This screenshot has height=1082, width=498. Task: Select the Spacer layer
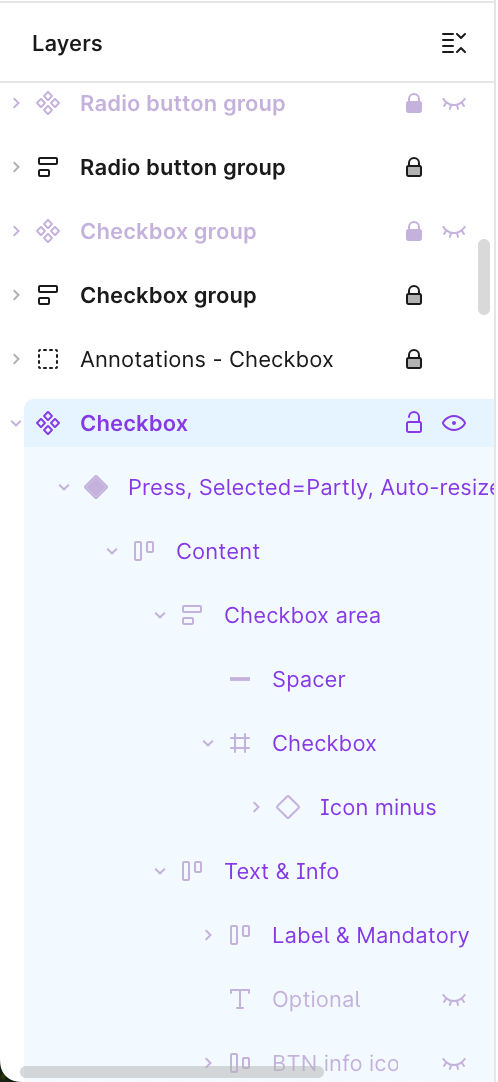(308, 679)
